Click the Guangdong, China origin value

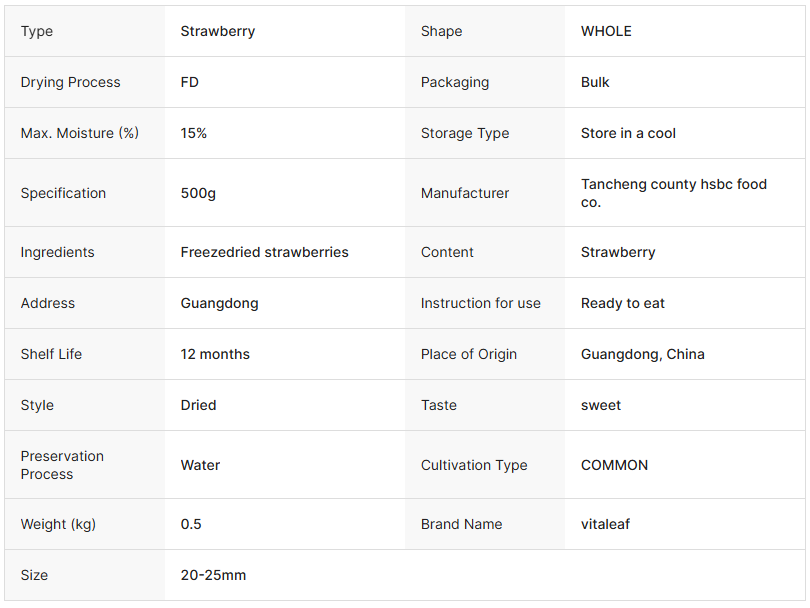[x=642, y=354]
